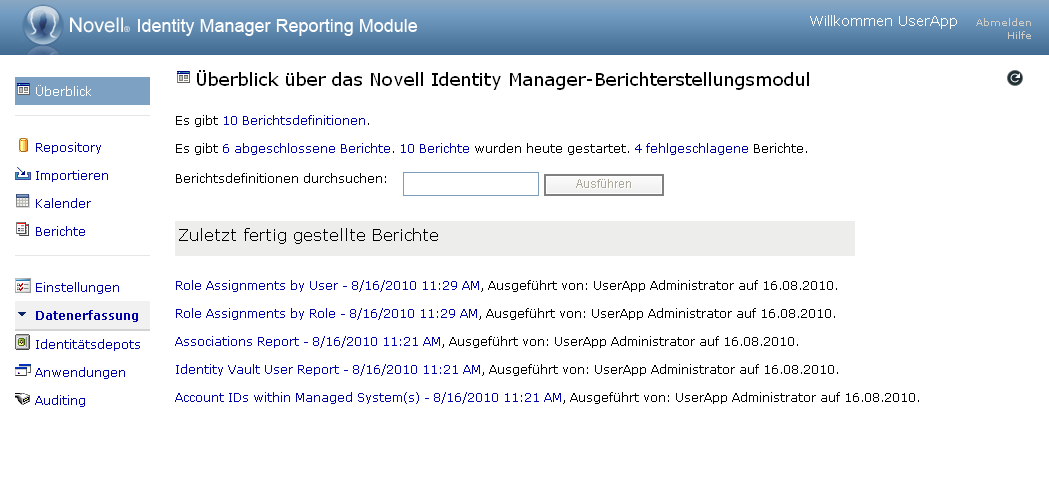The width and height of the screenshot is (1049, 489).
Task: Click in the Berichtsdefinitionen search field
Action: click(471, 184)
